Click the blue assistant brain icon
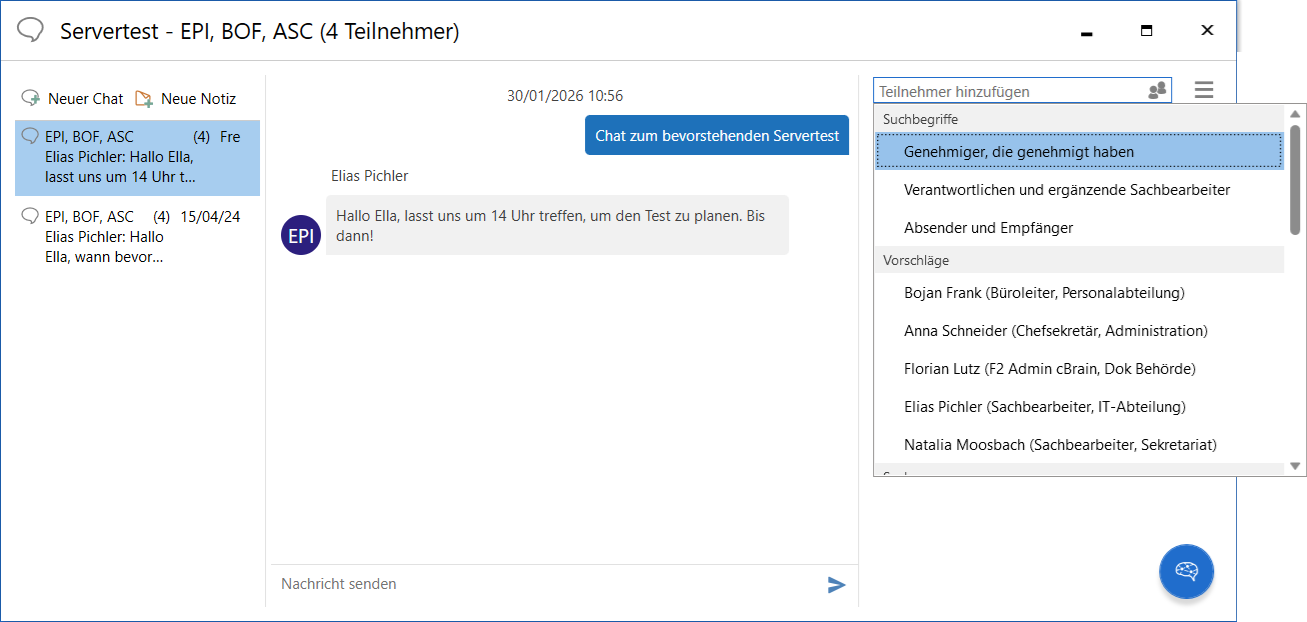The width and height of the screenshot is (1307, 622). [x=1186, y=571]
